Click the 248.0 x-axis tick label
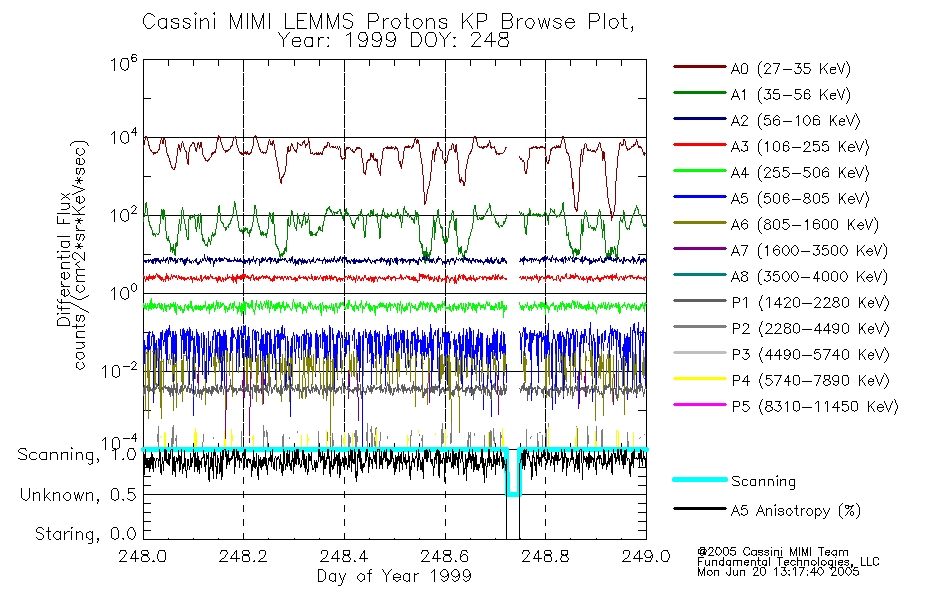950x600 pixels. 142,556
